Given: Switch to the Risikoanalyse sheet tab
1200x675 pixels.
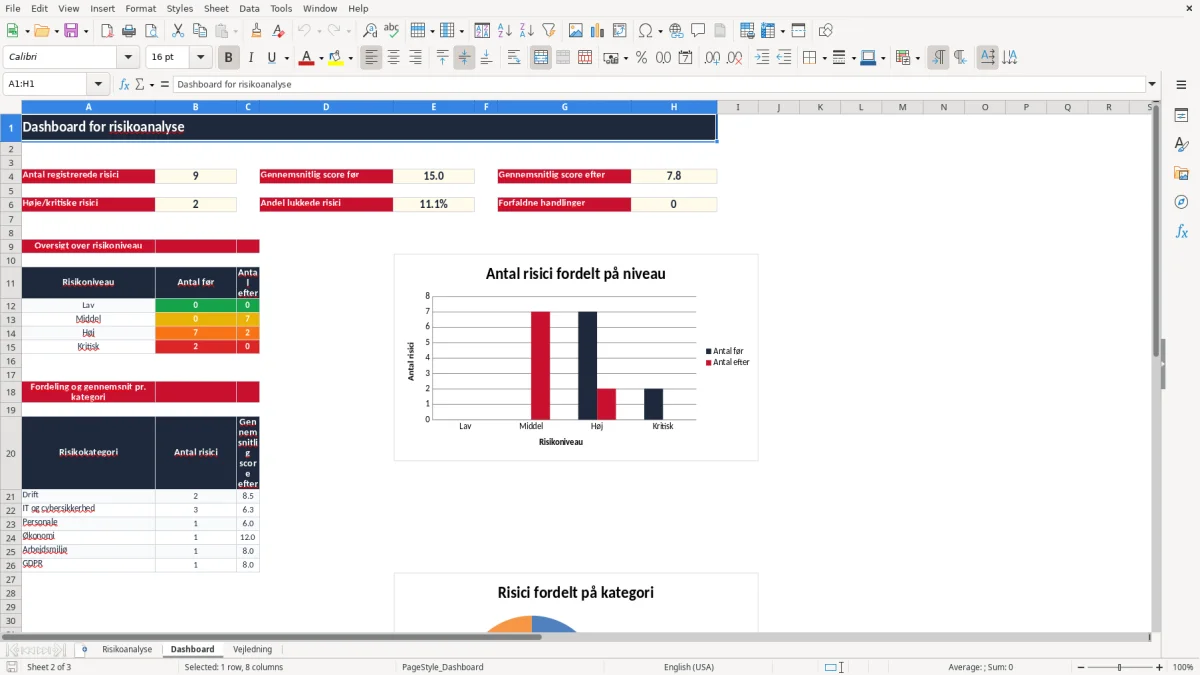Looking at the screenshot, I should click(127, 649).
